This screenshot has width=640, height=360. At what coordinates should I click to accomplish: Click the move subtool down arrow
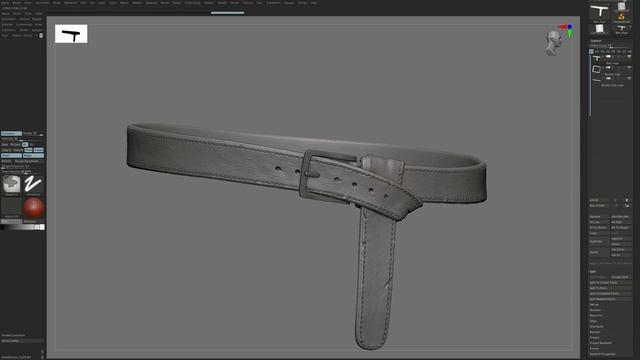tap(627, 205)
